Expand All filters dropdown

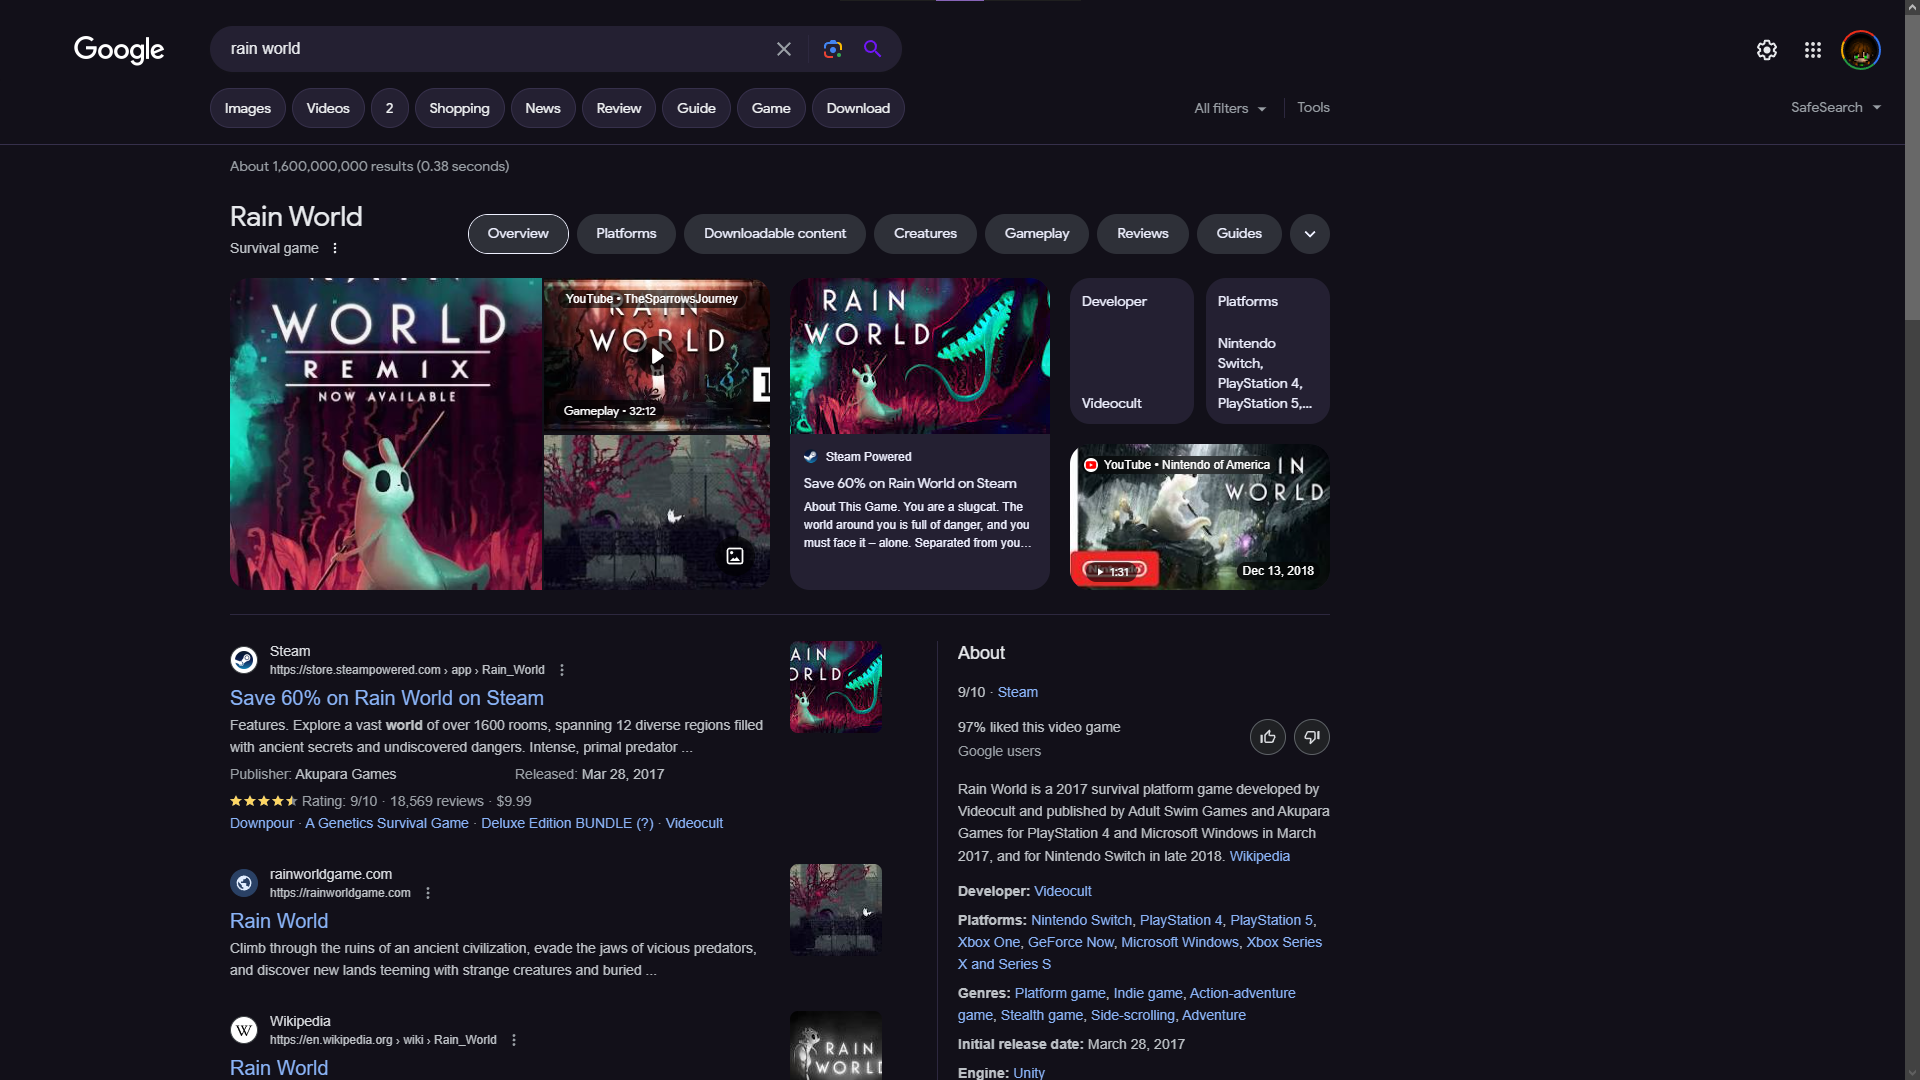click(1230, 108)
